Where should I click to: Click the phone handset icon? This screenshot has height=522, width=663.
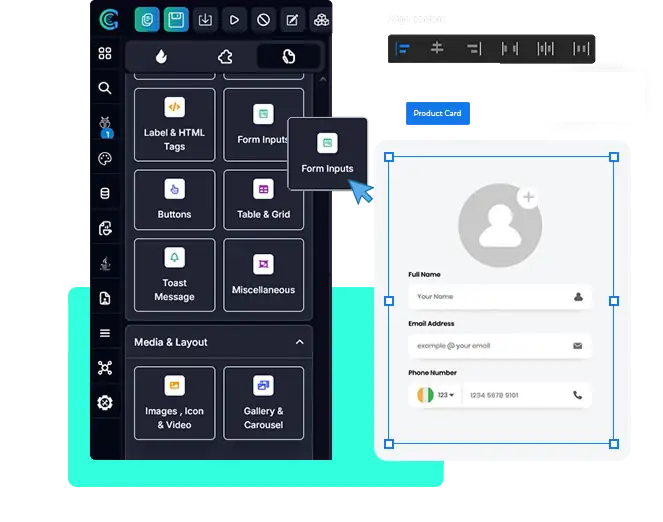(578, 395)
